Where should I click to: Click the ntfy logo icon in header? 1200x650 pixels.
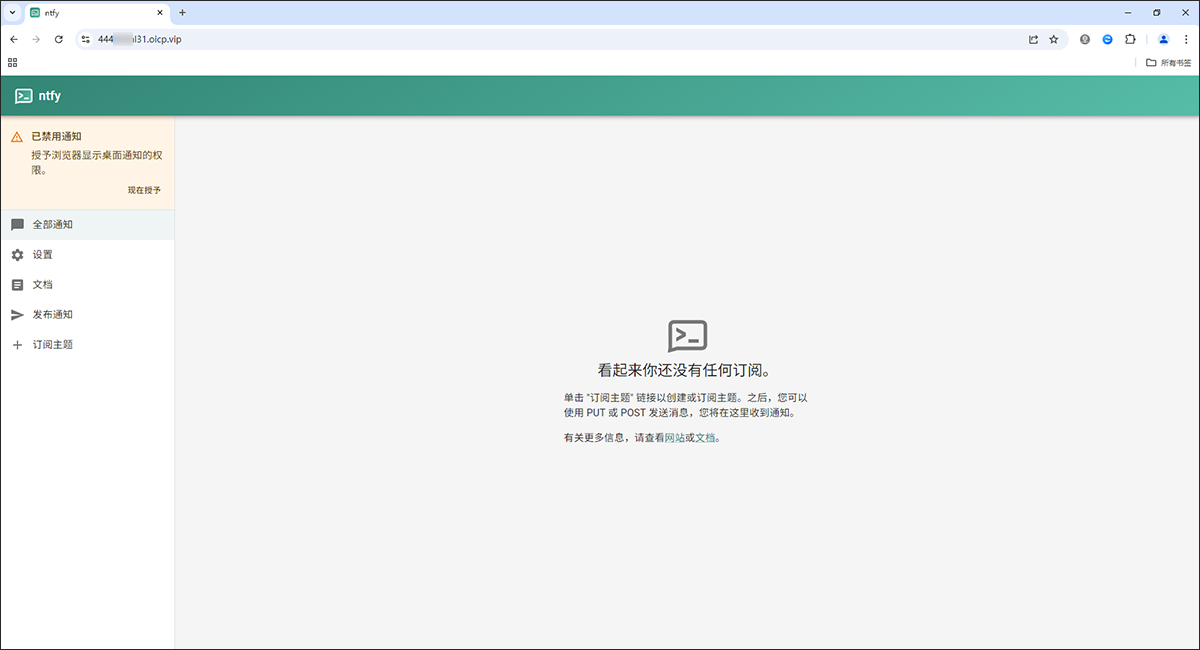24,96
